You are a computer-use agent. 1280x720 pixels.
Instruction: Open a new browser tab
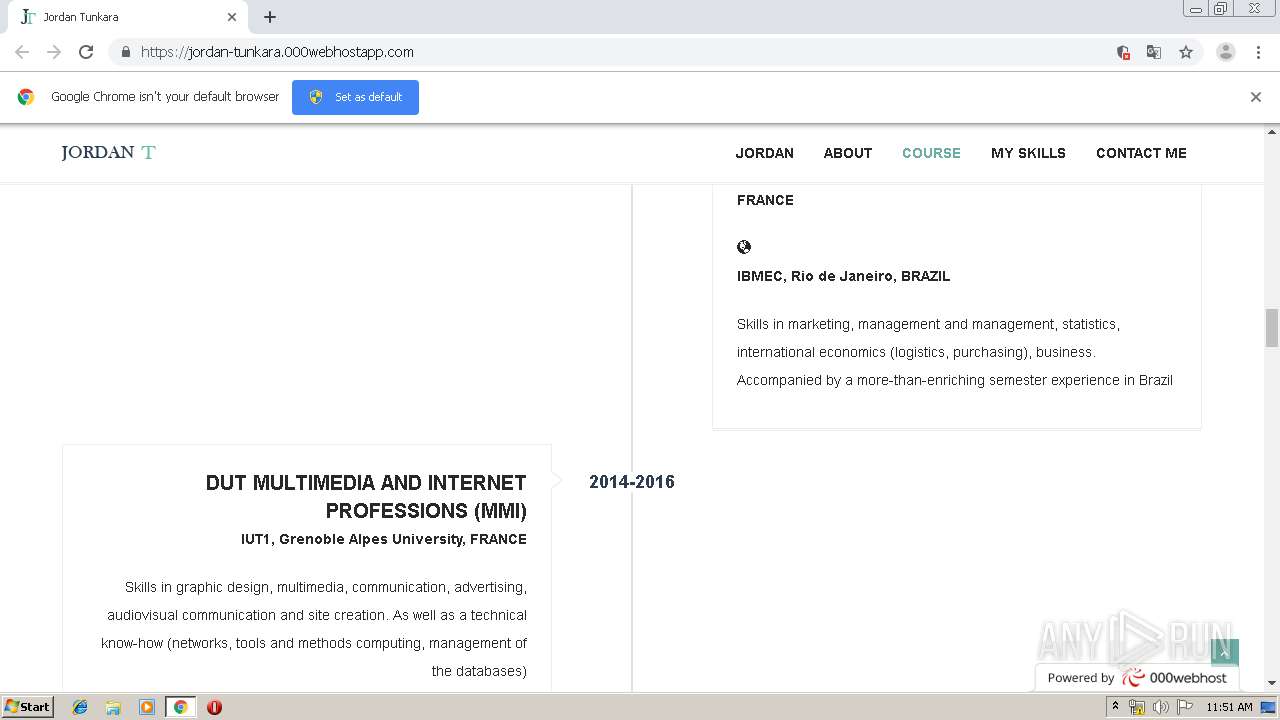click(x=270, y=17)
